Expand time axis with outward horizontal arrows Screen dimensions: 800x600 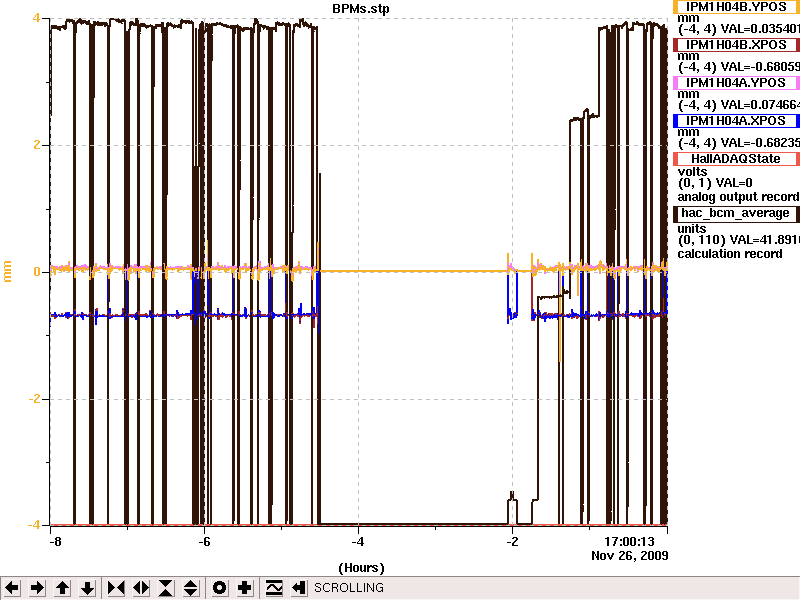tap(141, 588)
